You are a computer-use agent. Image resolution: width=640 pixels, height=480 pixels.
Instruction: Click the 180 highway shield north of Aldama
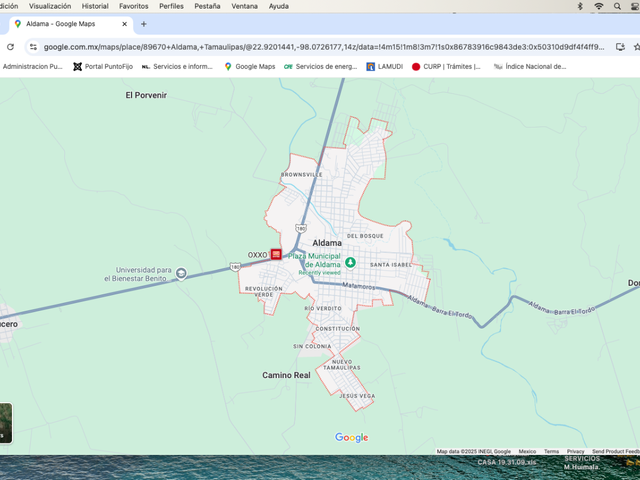[301, 228]
